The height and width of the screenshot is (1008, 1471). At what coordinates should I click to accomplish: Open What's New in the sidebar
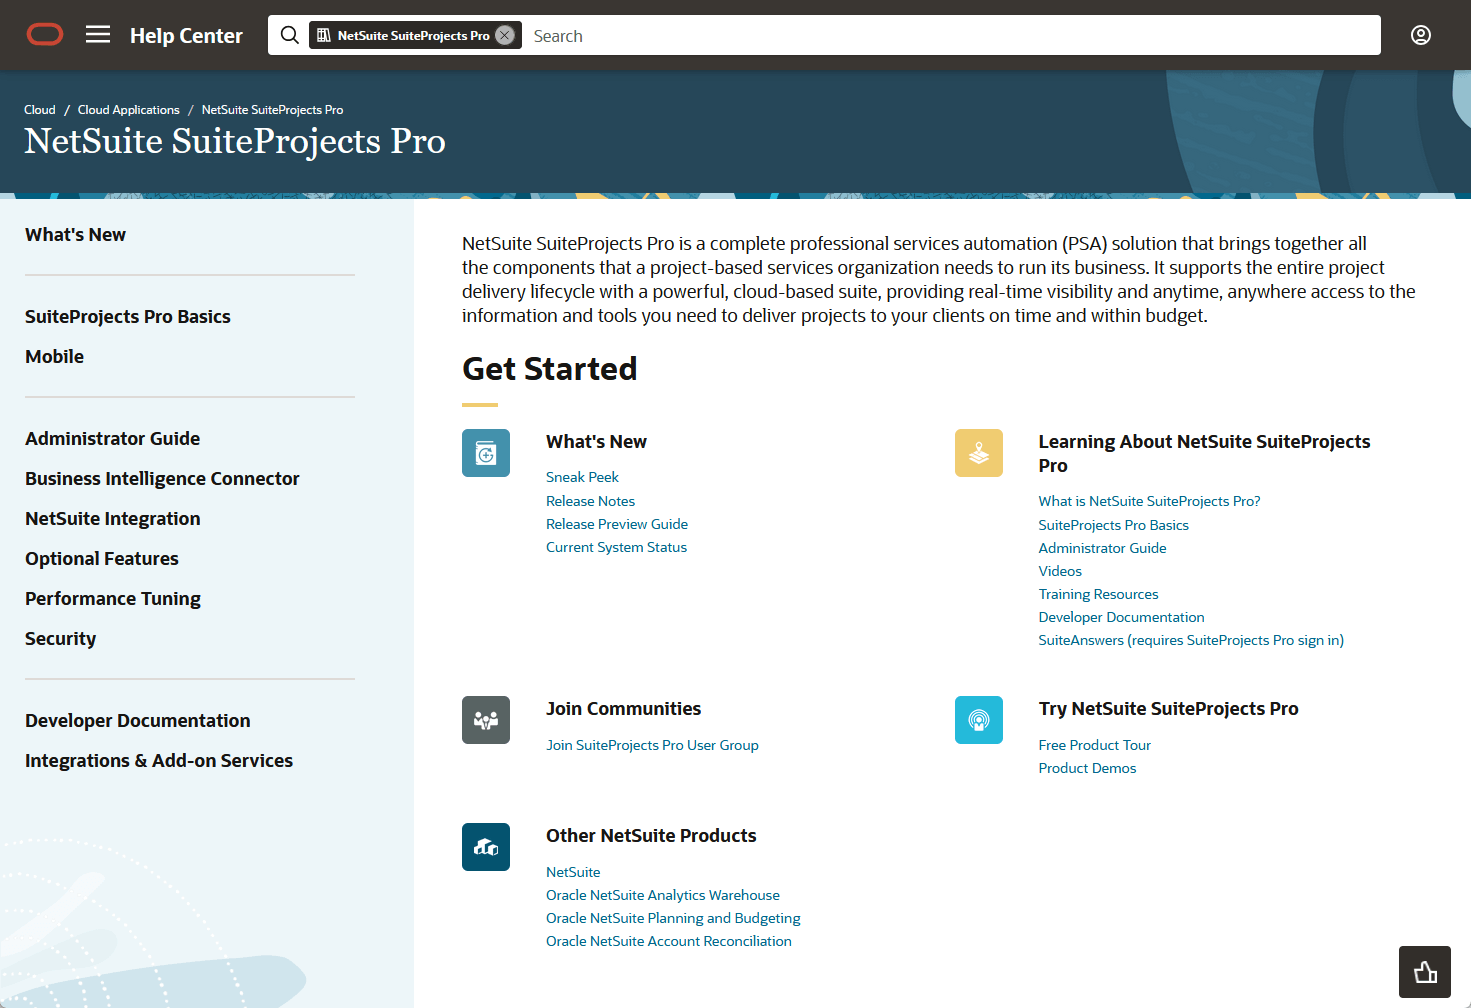(x=76, y=235)
